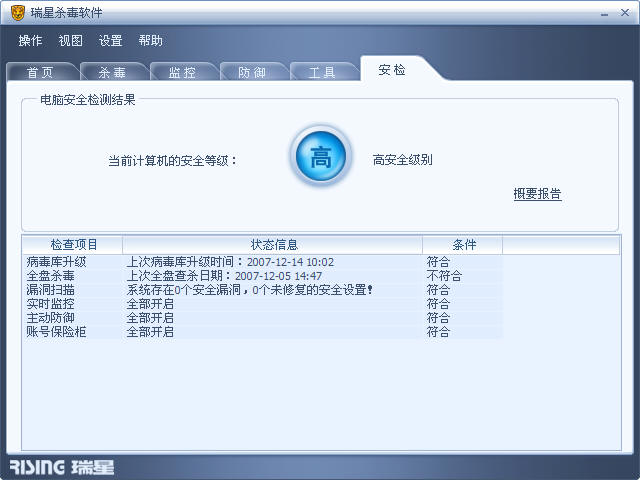
Task: Sort by the 检查项目 column header
Action: (x=73, y=244)
